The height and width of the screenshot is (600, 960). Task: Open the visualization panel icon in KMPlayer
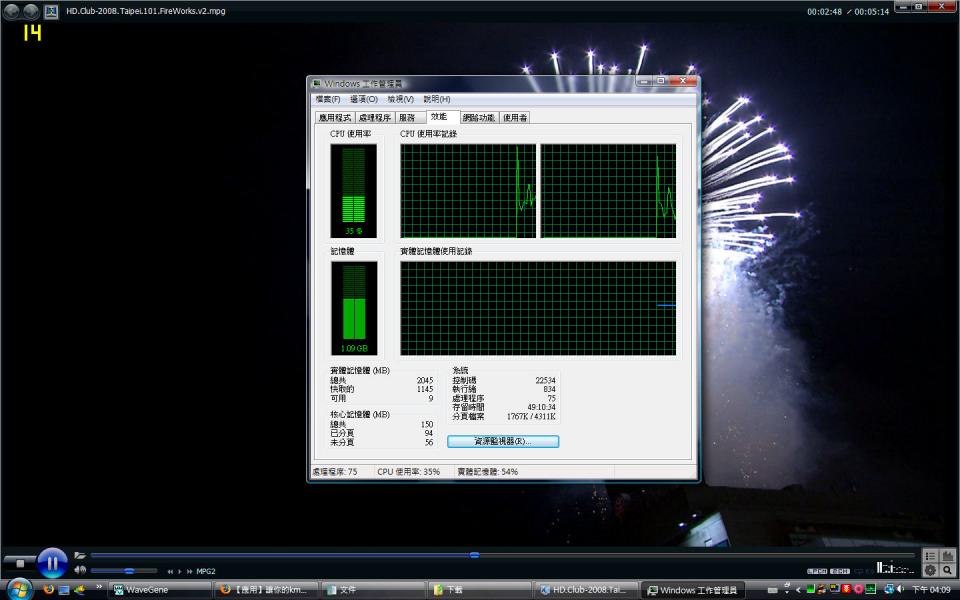[x=947, y=556]
